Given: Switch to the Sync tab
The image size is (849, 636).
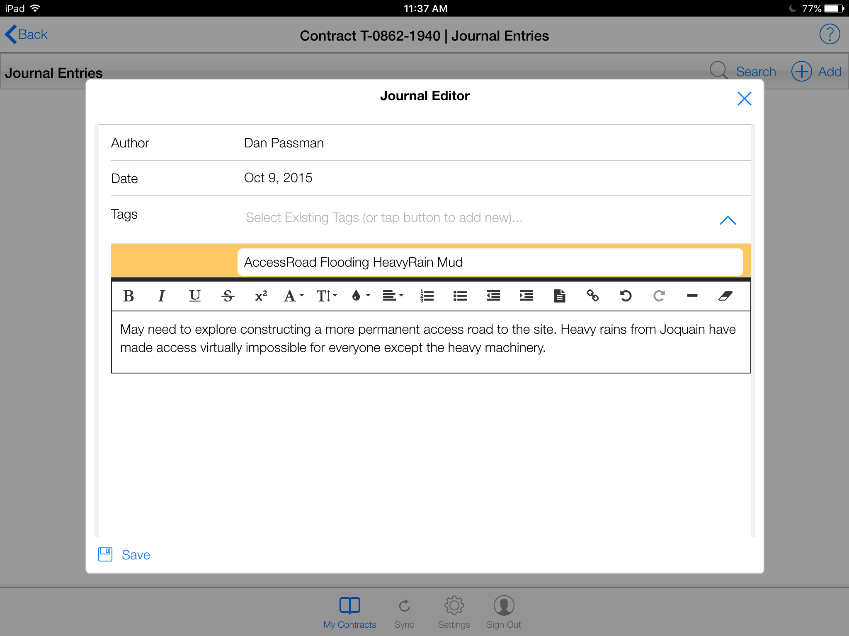Looking at the screenshot, I should [404, 611].
